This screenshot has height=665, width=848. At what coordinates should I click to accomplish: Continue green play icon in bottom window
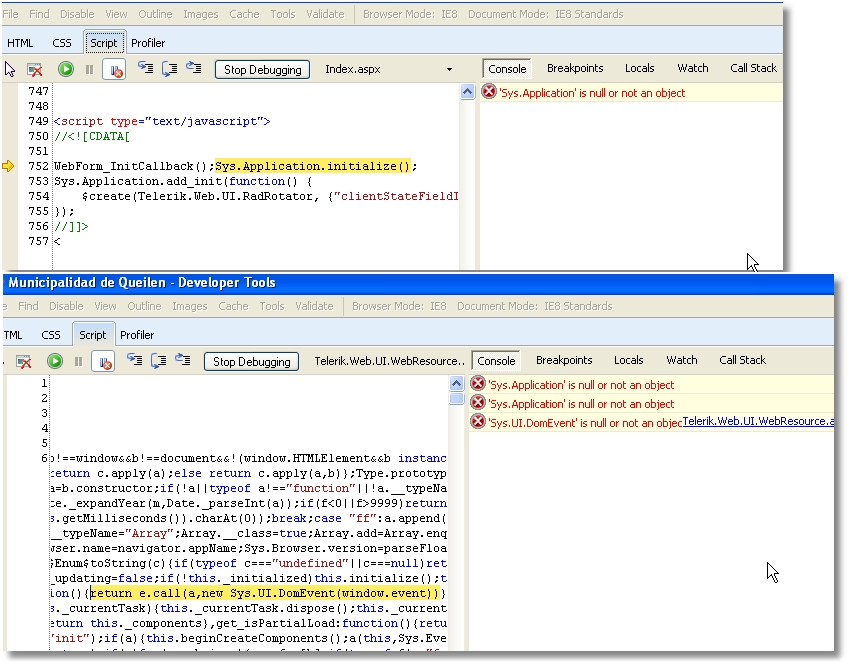click(x=55, y=361)
